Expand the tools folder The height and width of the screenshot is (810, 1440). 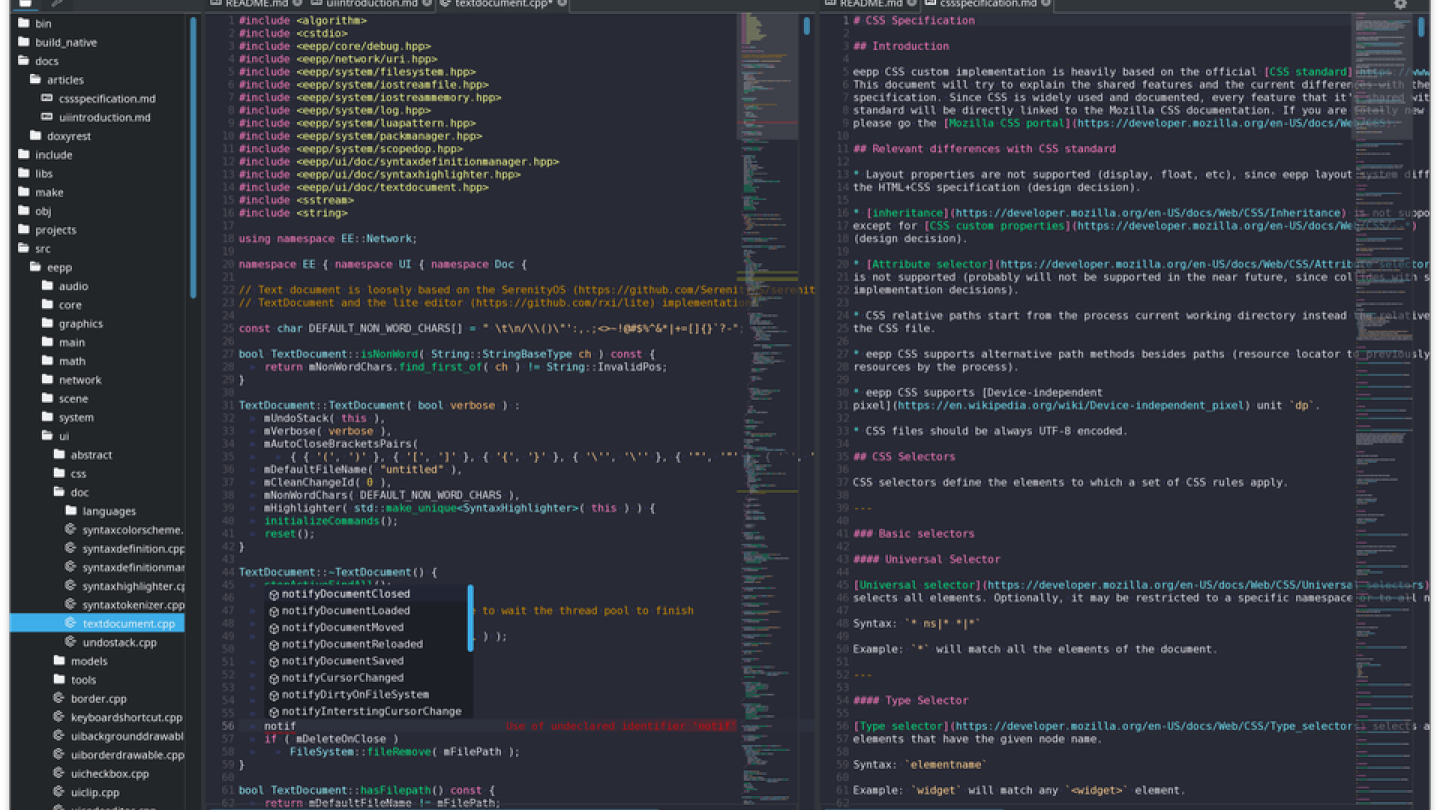(59, 679)
